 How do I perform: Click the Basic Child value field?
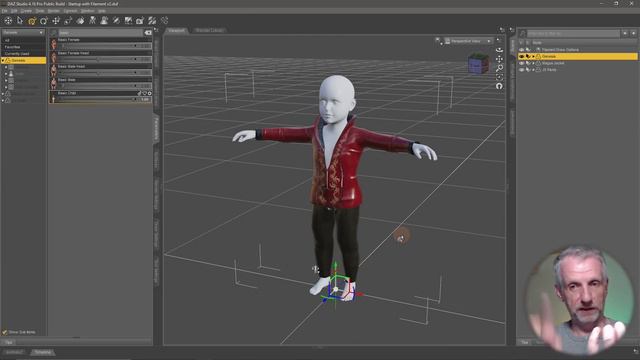[x=145, y=99]
